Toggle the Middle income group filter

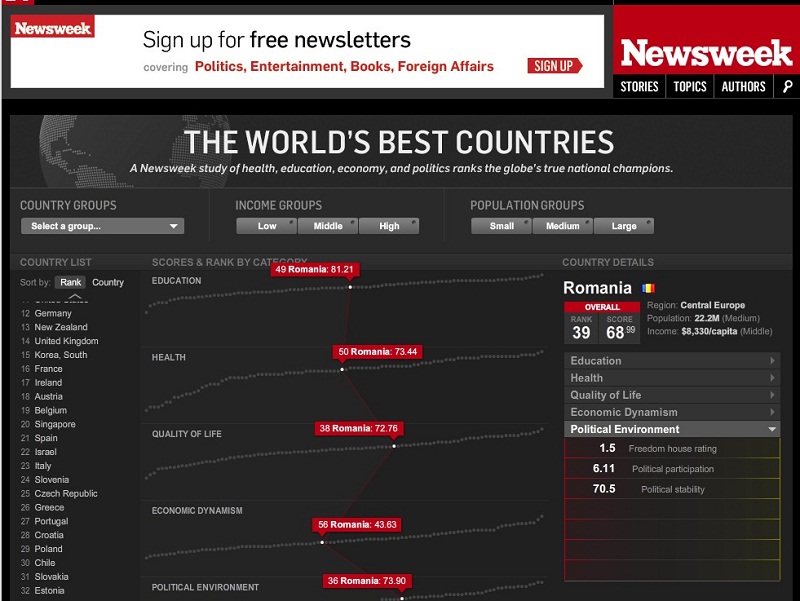coord(328,226)
